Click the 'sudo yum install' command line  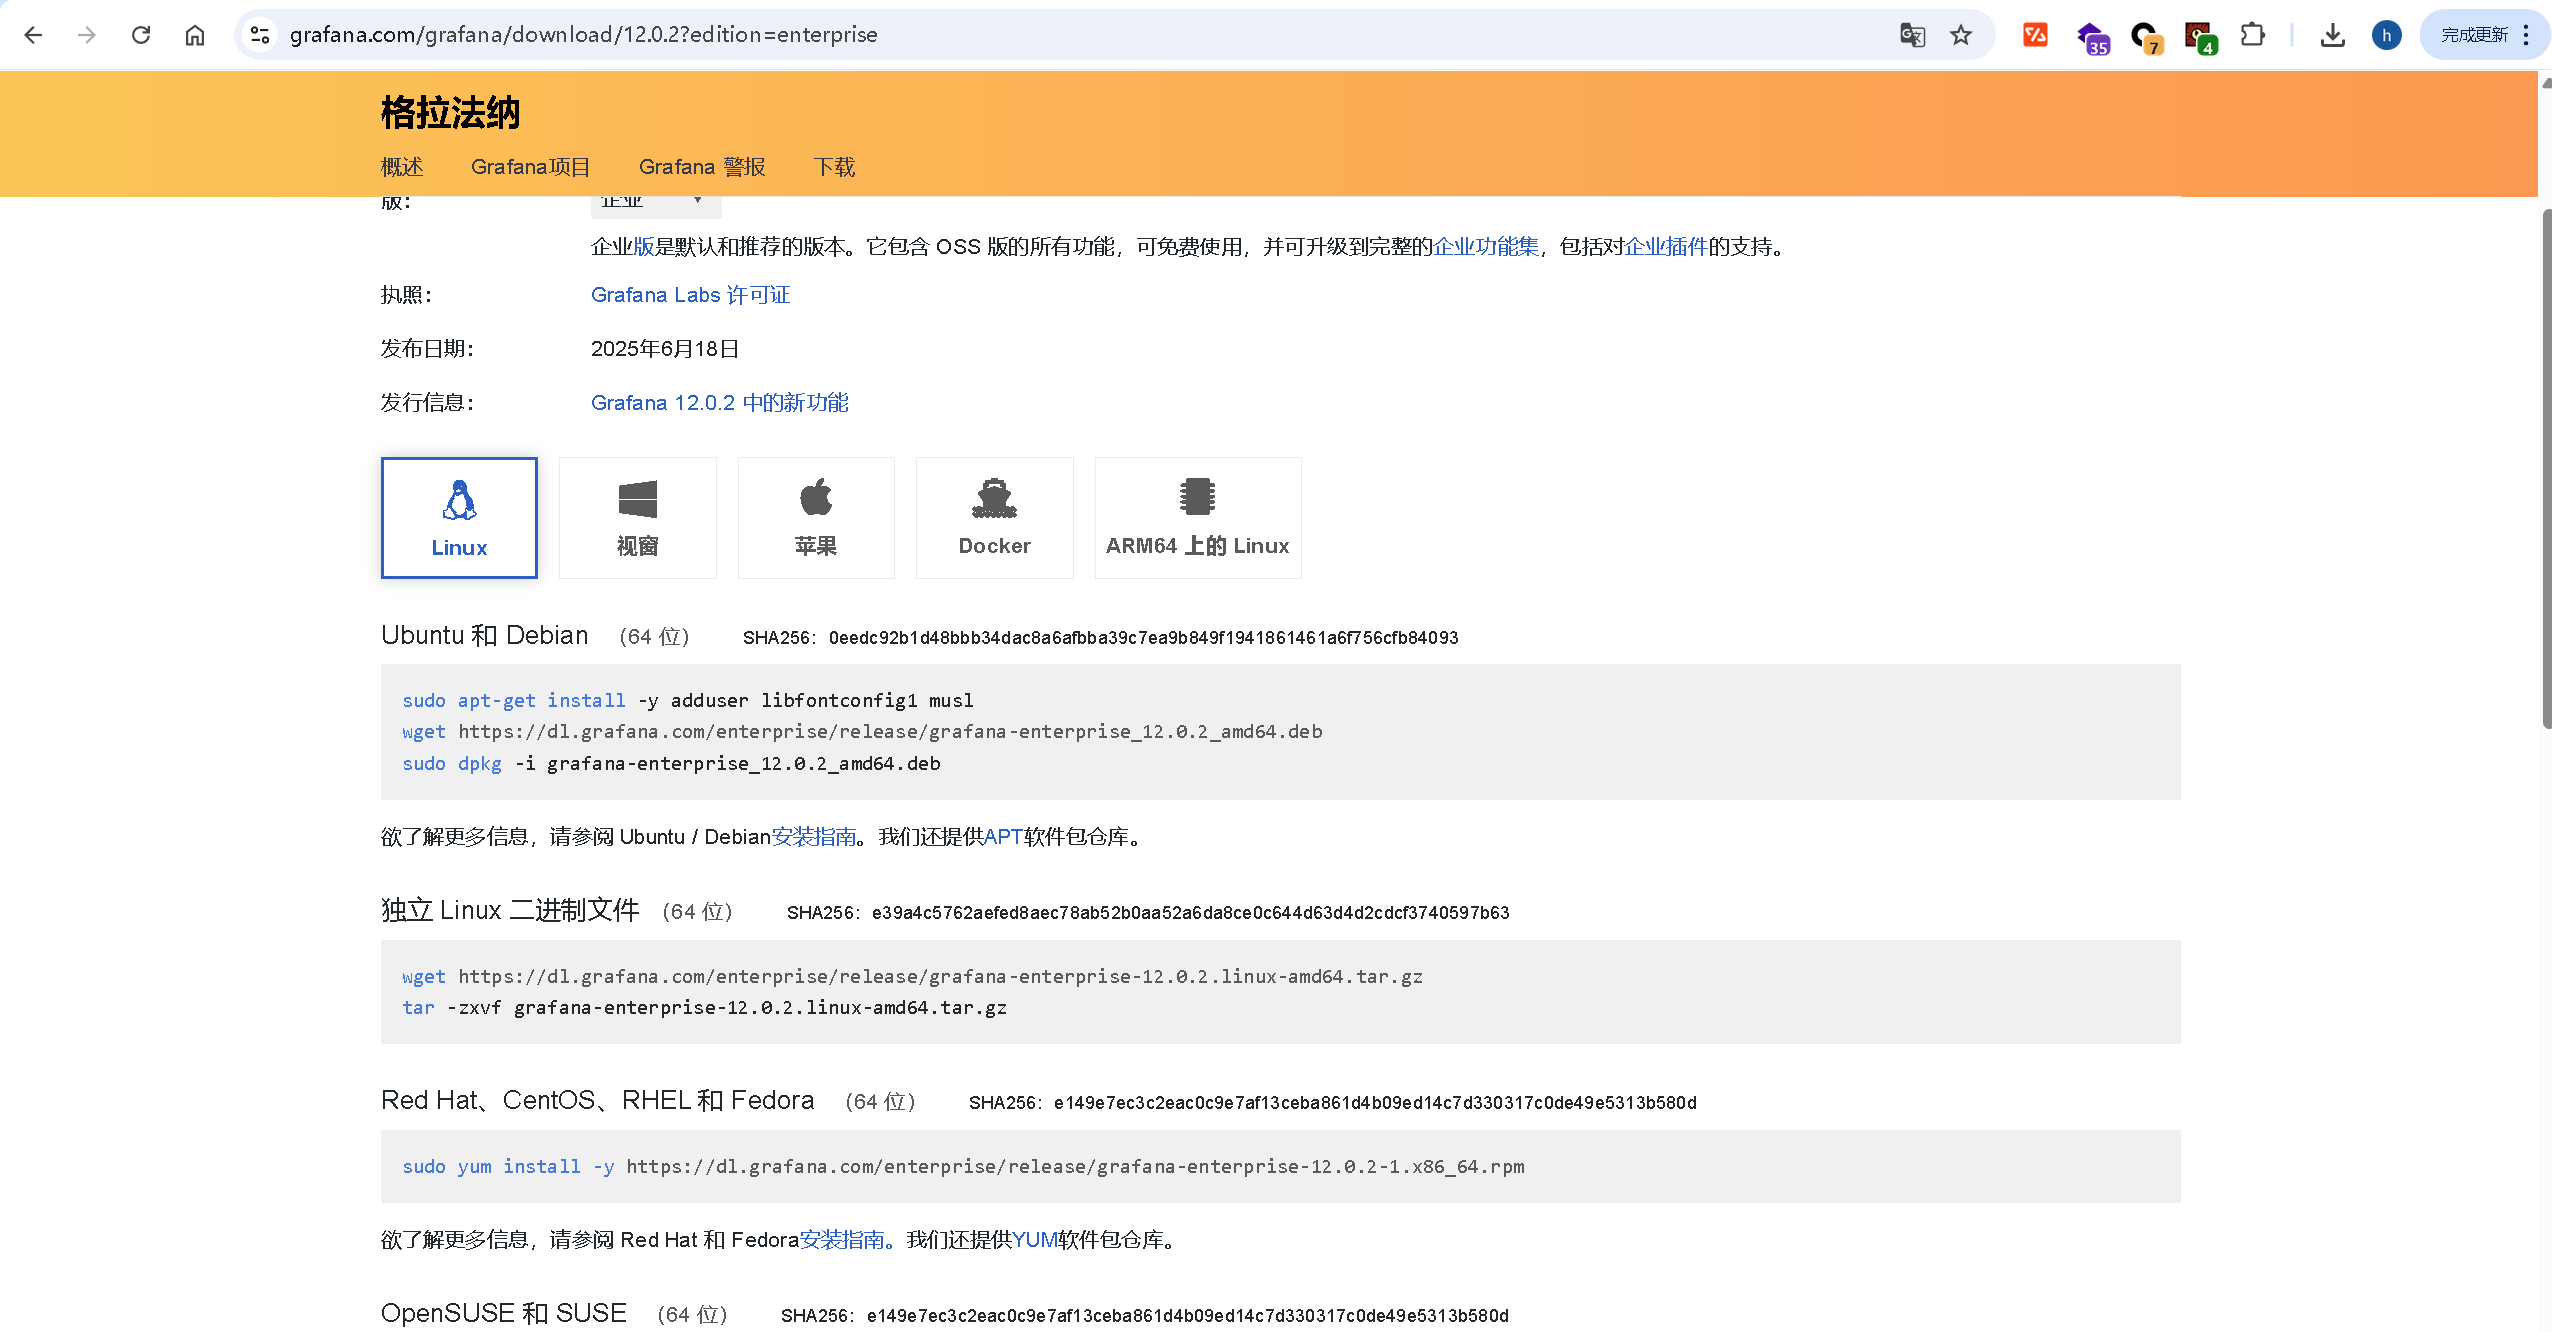[963, 1167]
